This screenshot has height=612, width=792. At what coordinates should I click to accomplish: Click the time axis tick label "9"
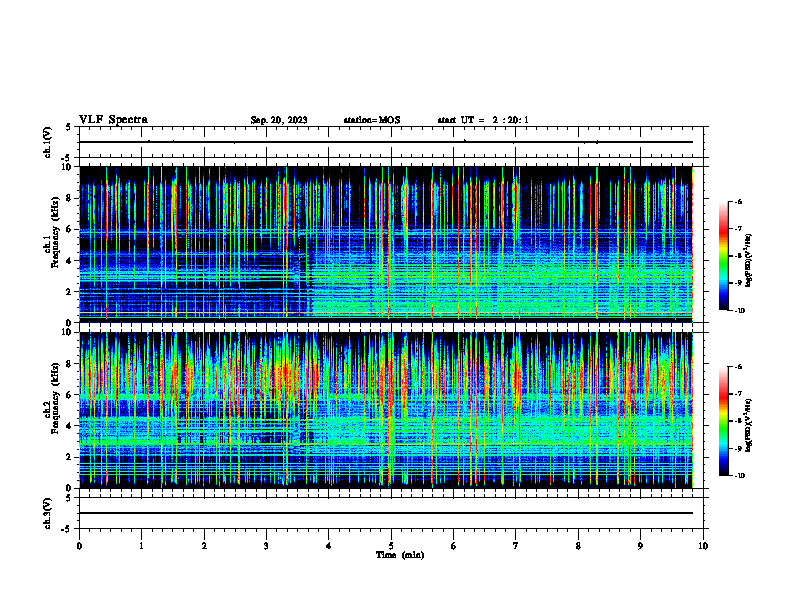coord(640,546)
